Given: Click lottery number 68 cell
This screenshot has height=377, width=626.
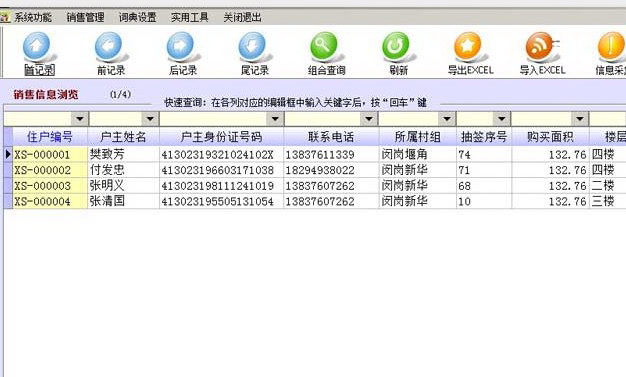Looking at the screenshot, I should point(484,186).
